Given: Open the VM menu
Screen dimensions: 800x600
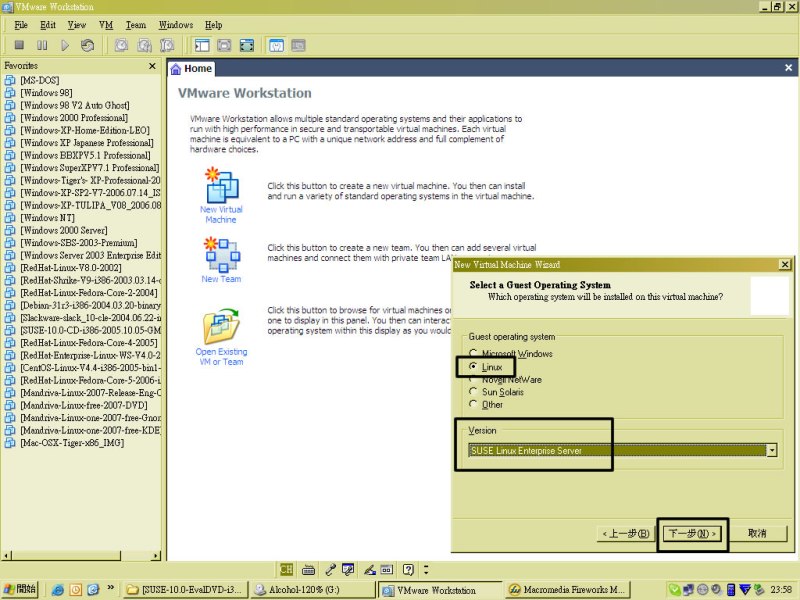Looking at the screenshot, I should click(x=106, y=25).
